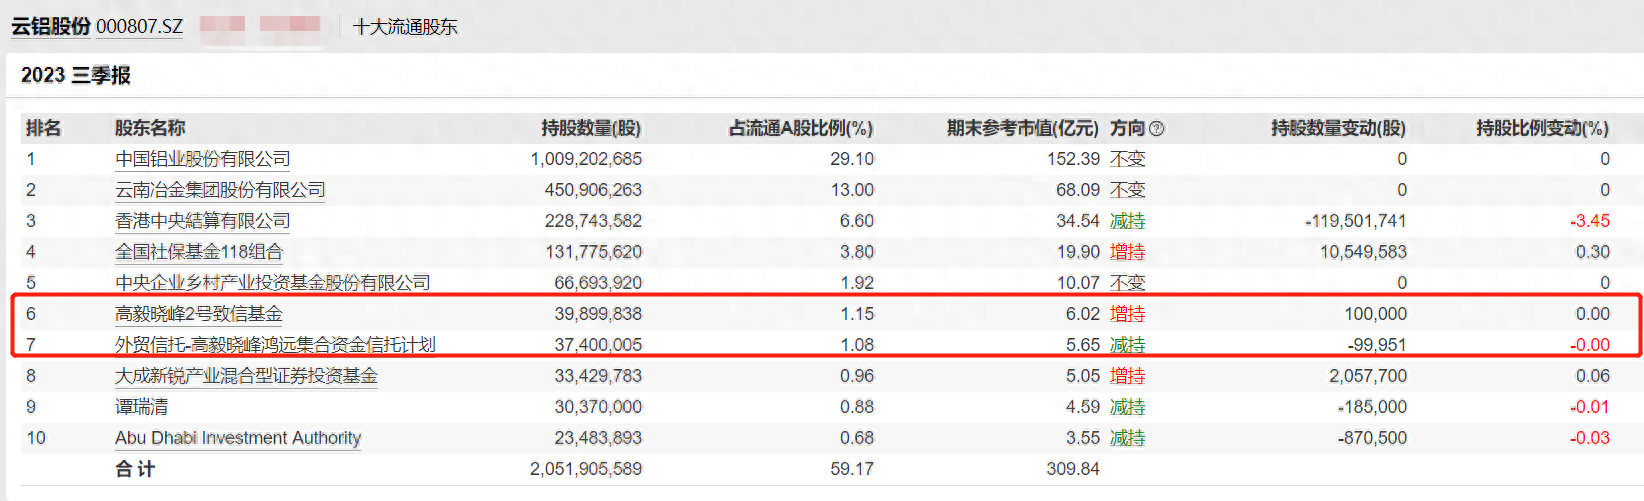The height and width of the screenshot is (501, 1644).
Task: Click share count 23,483,893
Action: click(x=598, y=438)
